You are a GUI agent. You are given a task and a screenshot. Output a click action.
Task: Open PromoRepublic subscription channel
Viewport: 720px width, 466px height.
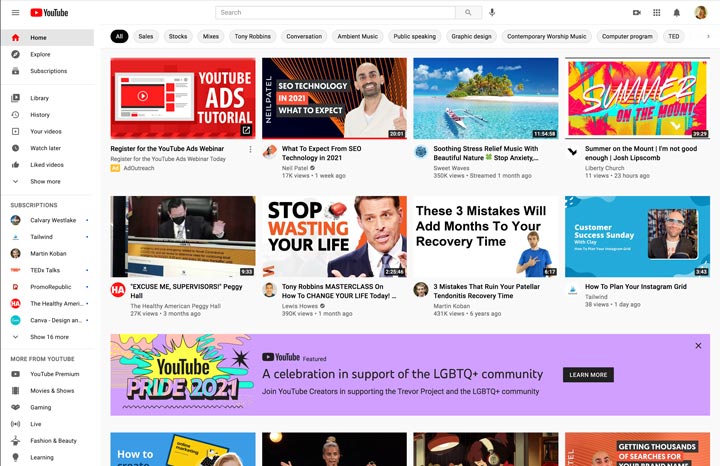48,286
